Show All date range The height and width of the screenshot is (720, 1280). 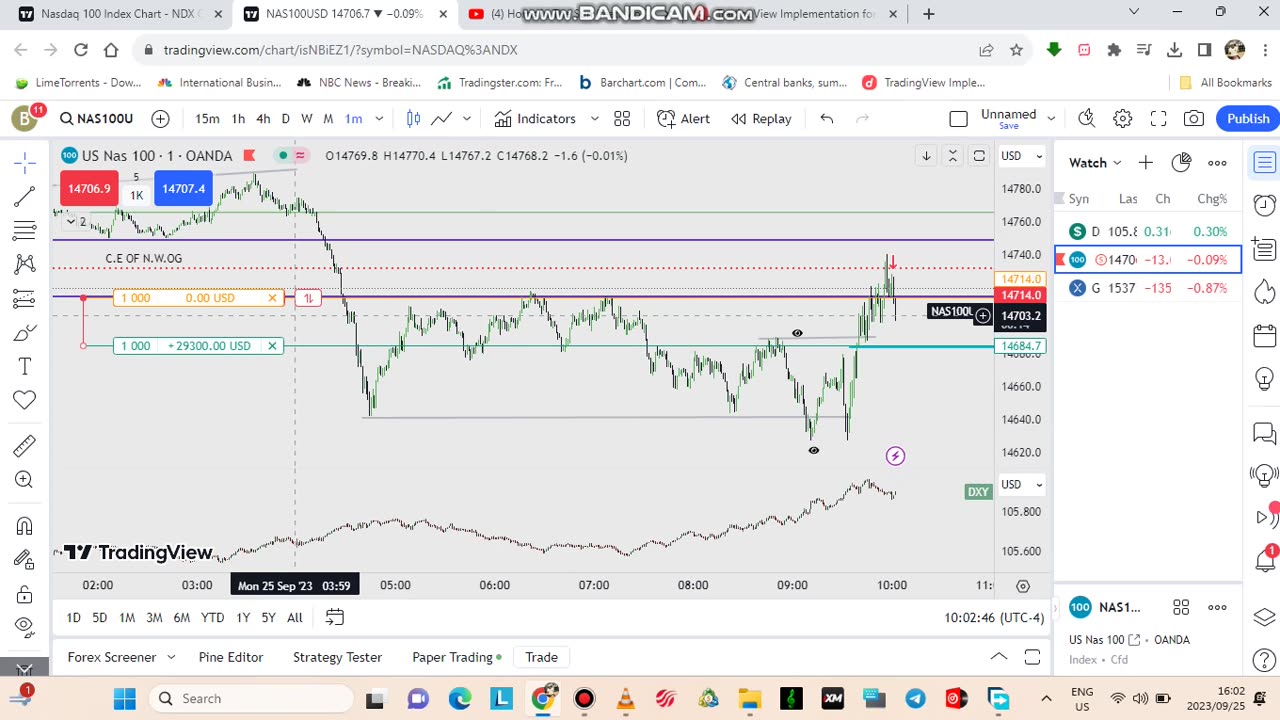tap(294, 617)
